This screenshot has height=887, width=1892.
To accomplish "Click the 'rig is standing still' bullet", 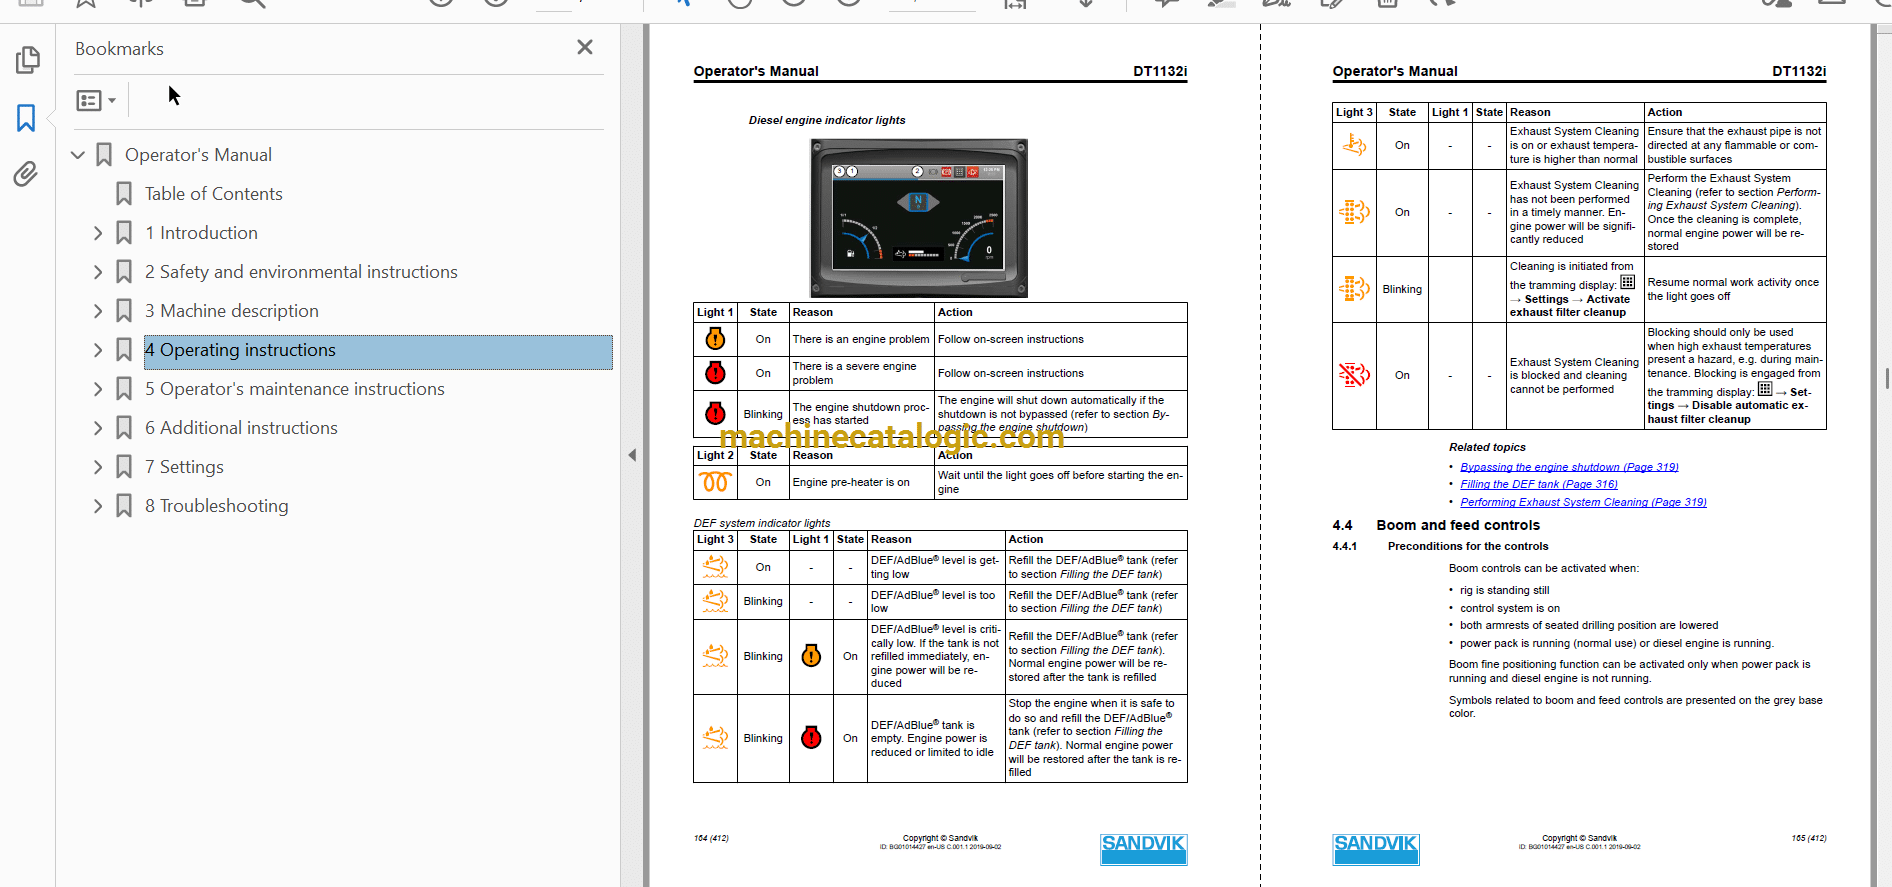I will 1504,590.
